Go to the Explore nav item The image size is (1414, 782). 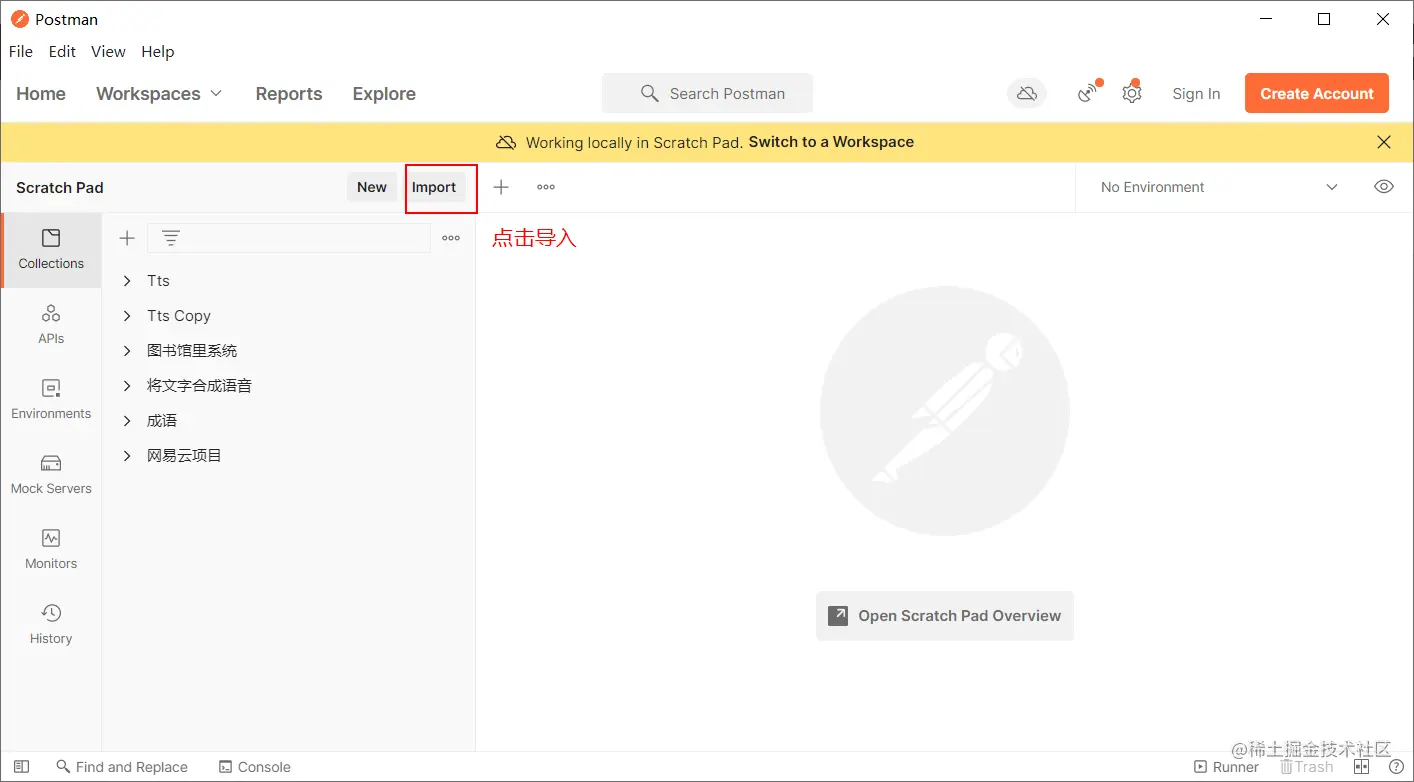384,94
